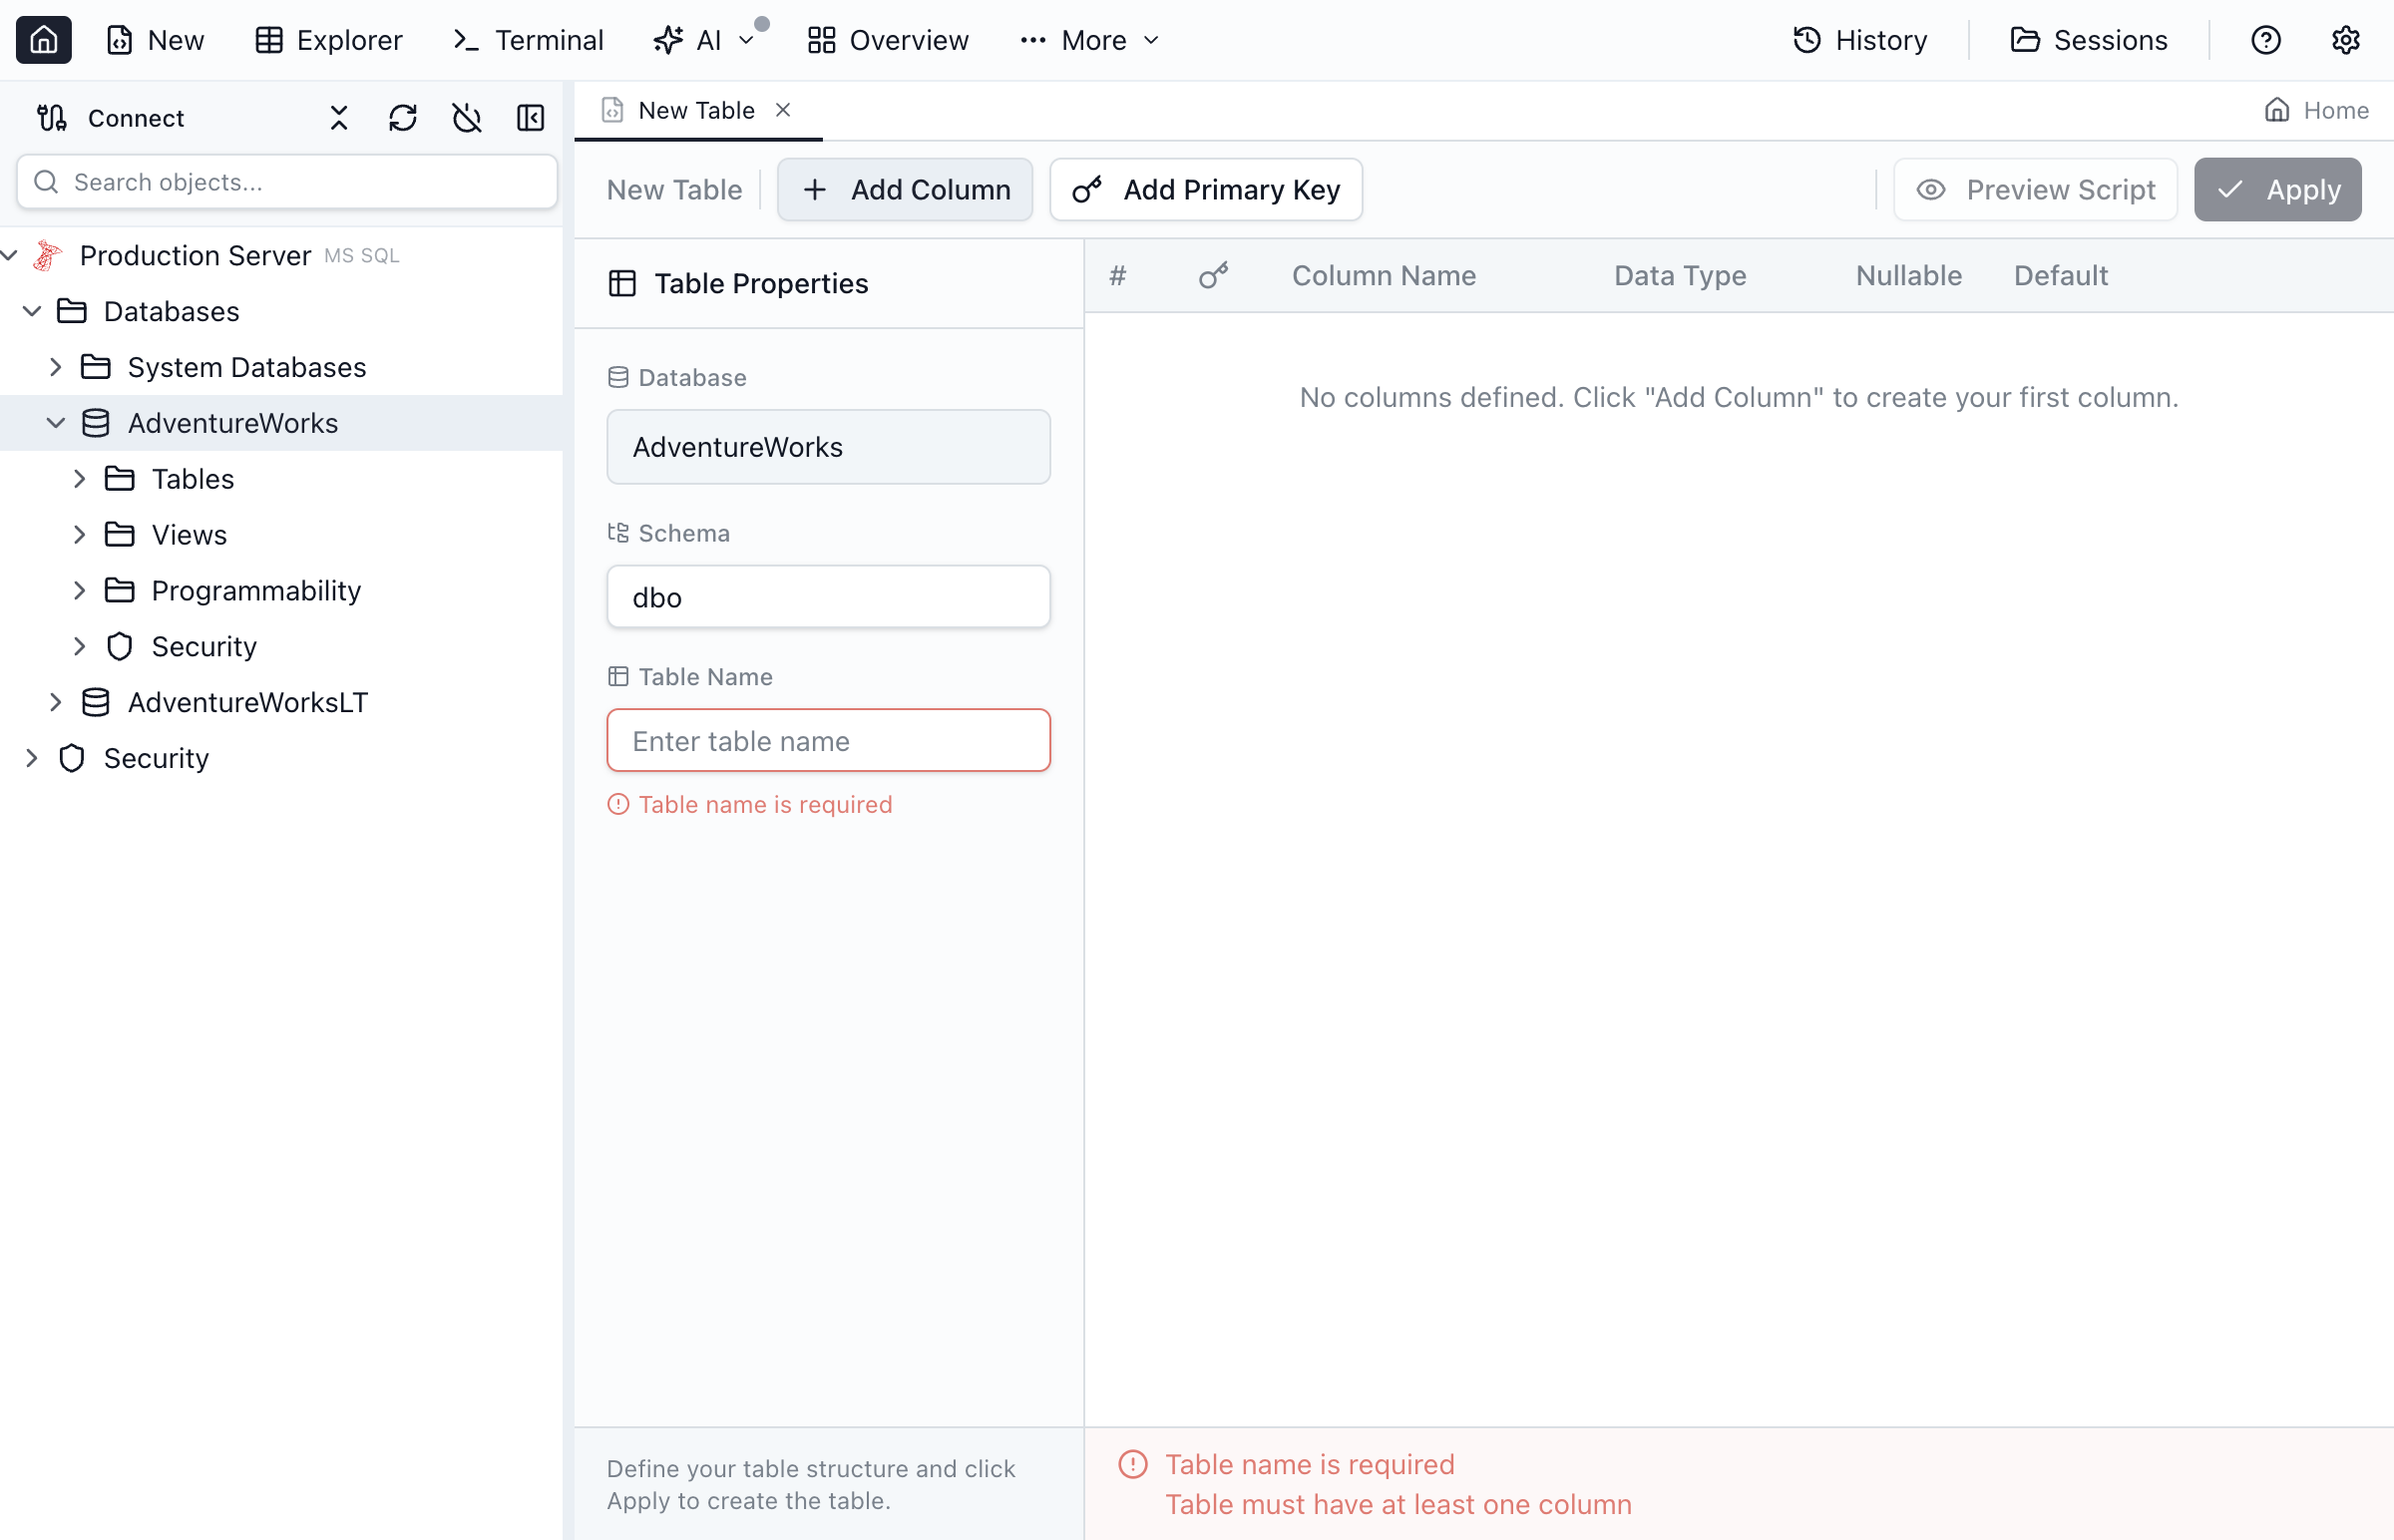Open the AI dropdown menu

point(706,40)
